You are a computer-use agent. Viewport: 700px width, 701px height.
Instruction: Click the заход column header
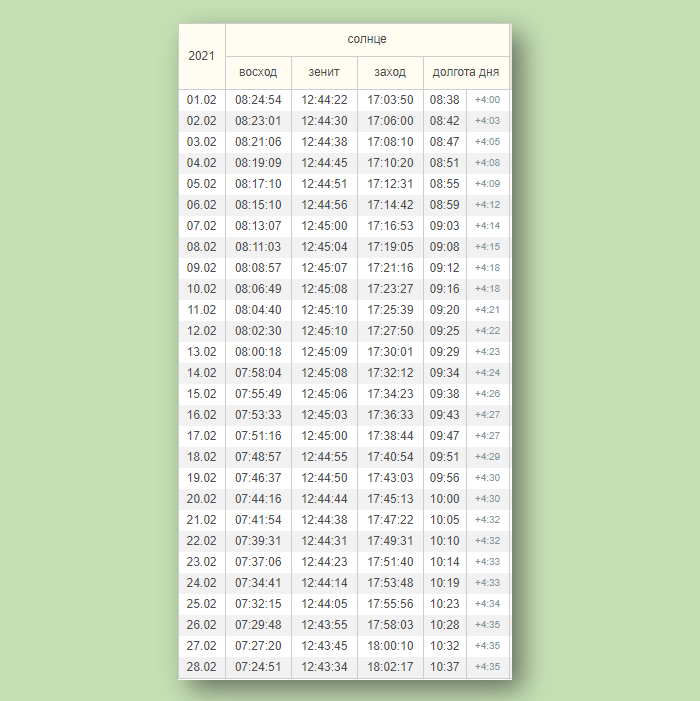(x=390, y=73)
